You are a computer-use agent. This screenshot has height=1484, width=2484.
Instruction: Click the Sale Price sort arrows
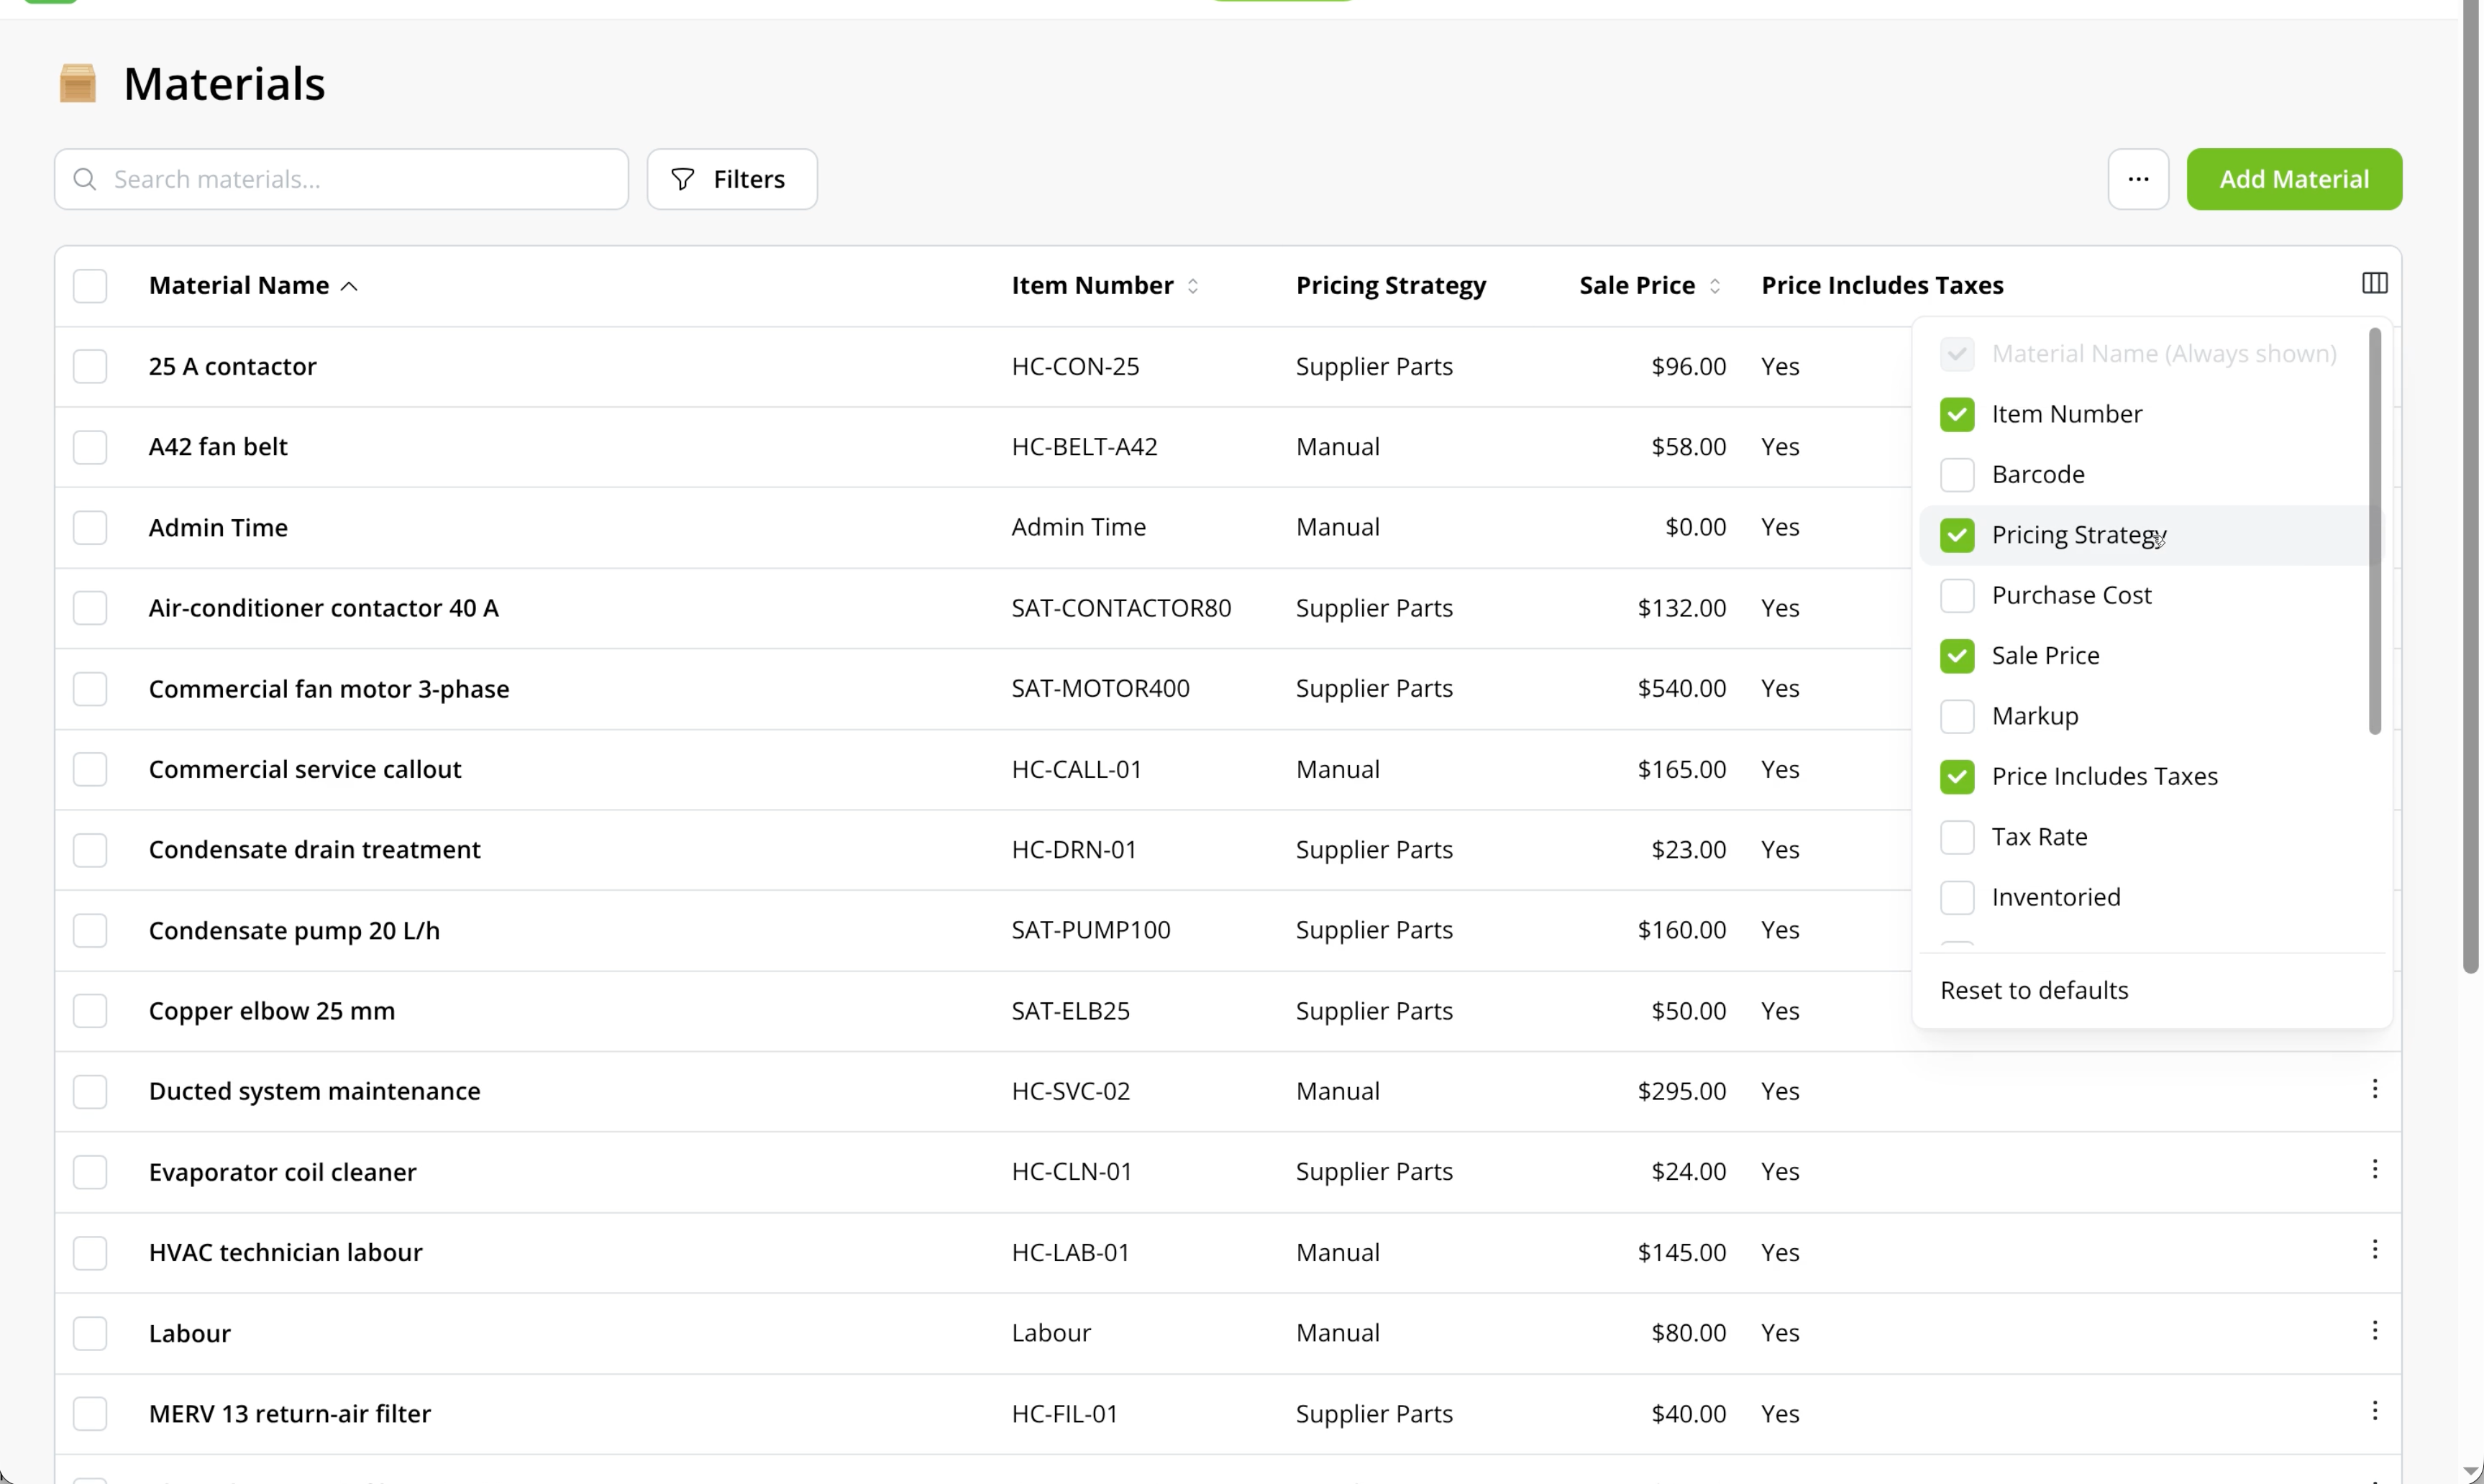click(x=1715, y=286)
